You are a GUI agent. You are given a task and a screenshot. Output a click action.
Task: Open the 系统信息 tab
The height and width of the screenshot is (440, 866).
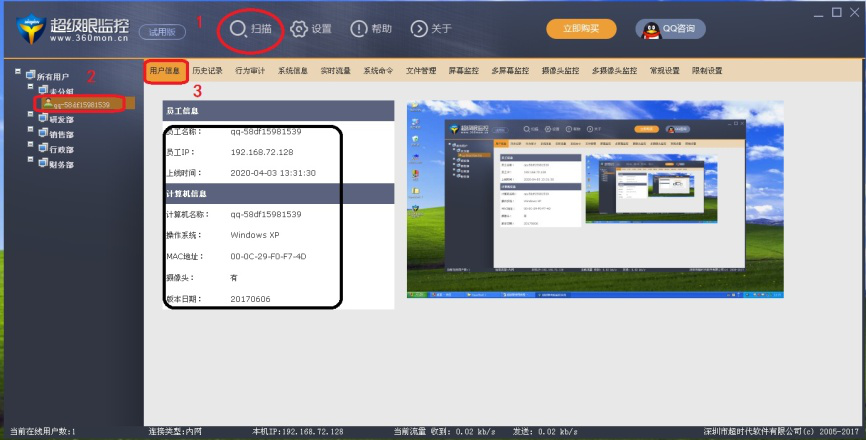(x=293, y=71)
